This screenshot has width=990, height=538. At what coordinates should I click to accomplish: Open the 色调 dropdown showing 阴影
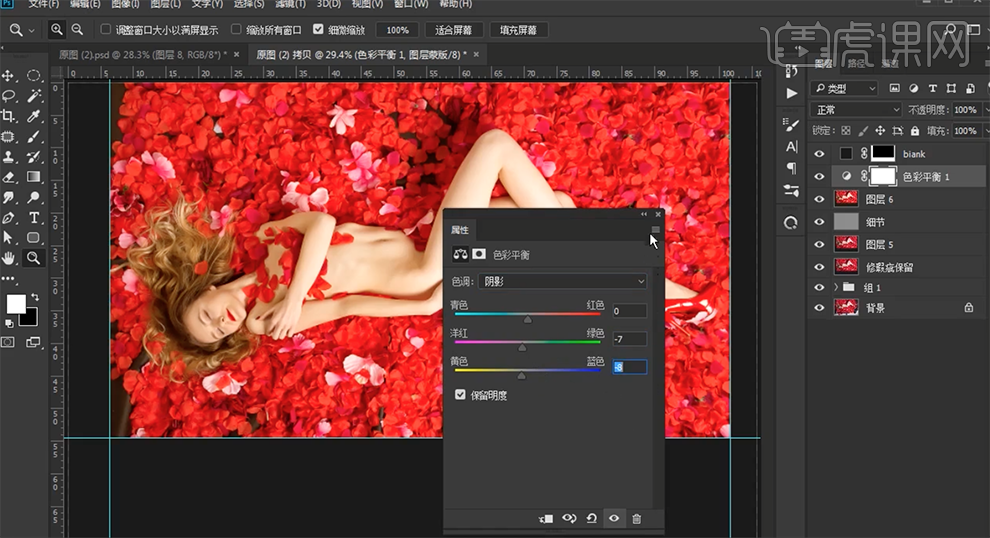point(563,282)
